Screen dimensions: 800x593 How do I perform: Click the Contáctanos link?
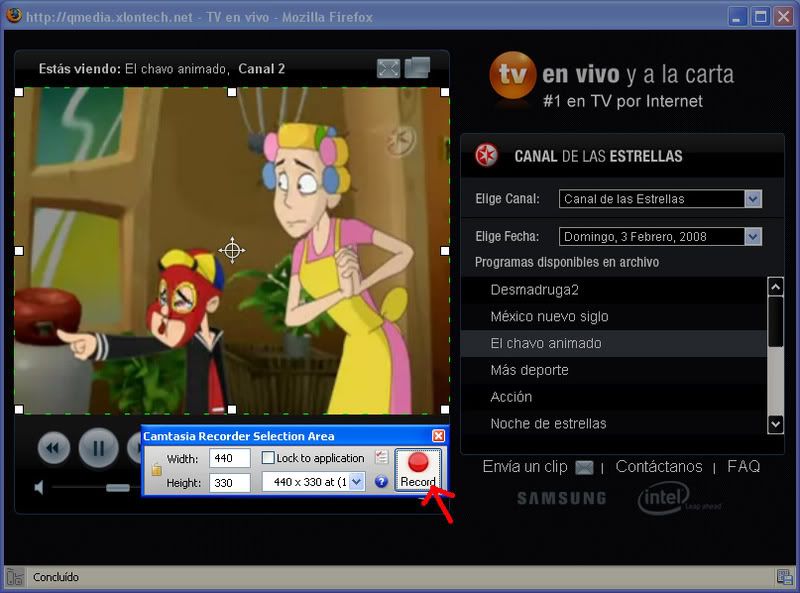click(659, 467)
